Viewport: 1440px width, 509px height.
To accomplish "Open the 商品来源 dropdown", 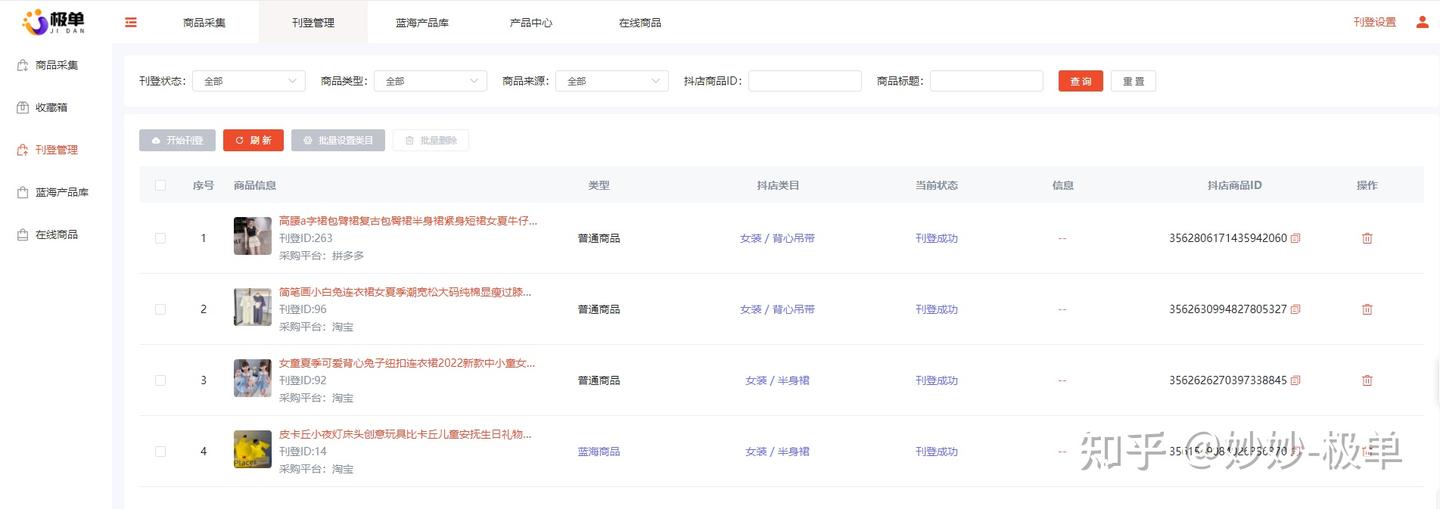I will pos(611,81).
